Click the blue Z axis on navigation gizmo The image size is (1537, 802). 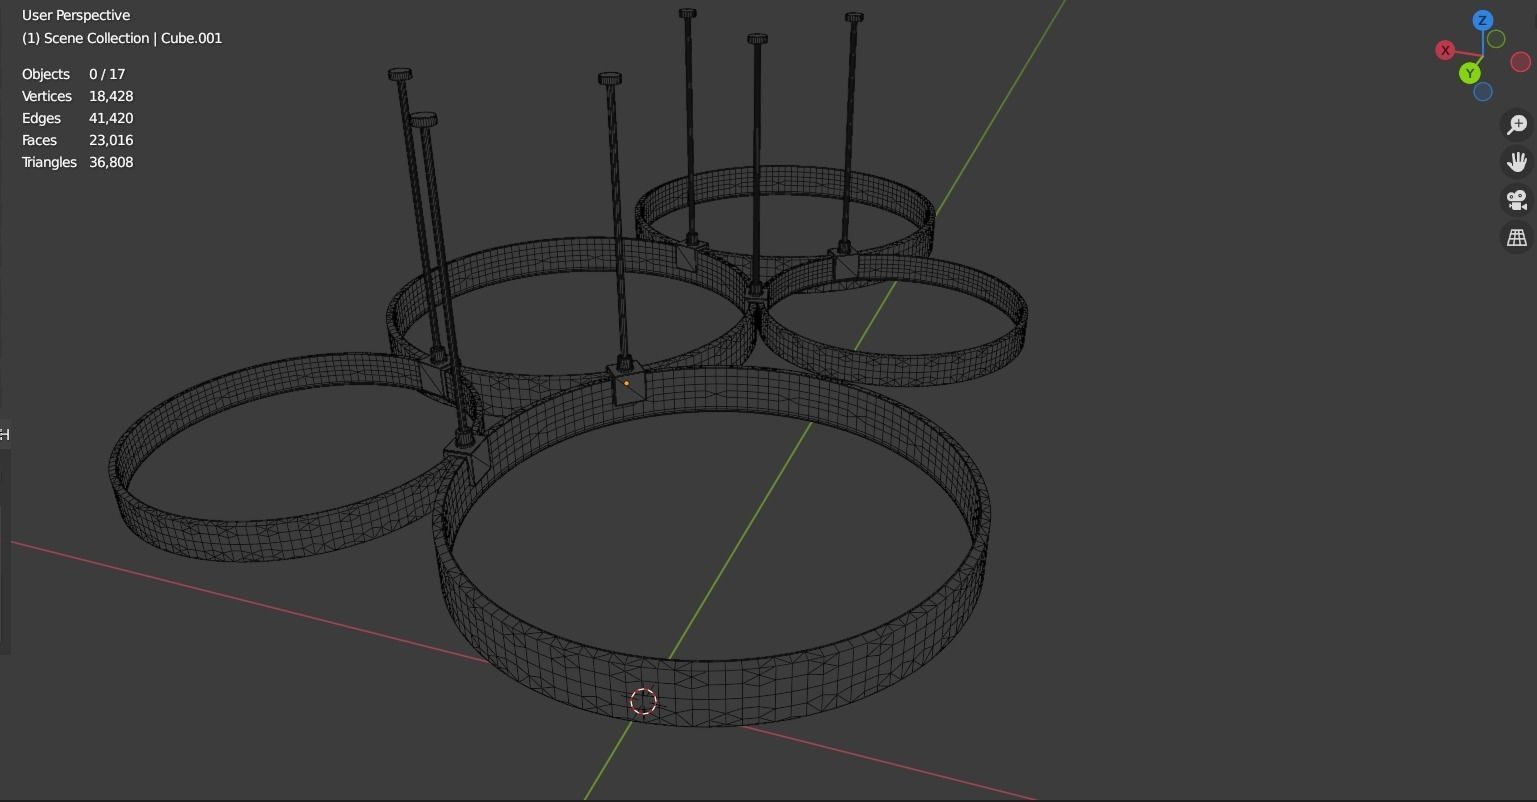(x=1482, y=20)
